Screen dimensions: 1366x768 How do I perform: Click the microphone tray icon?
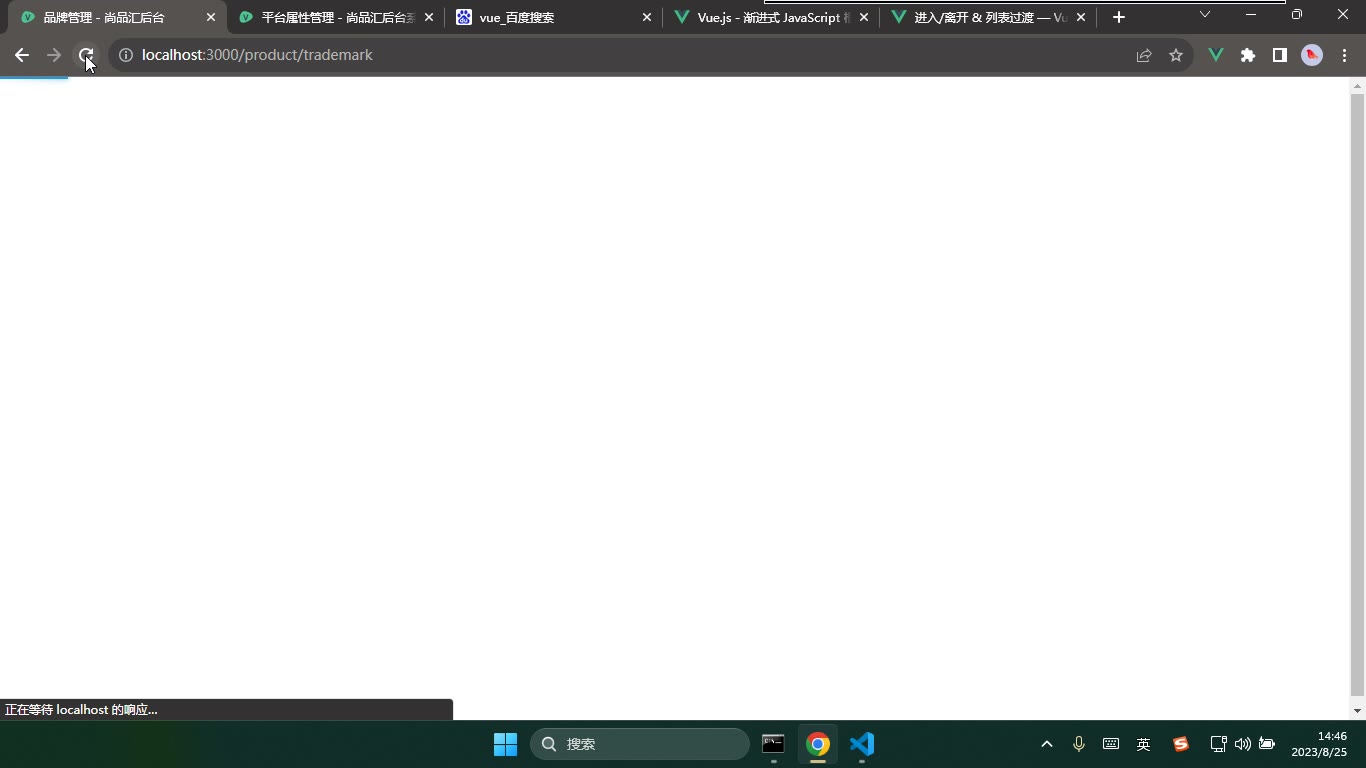point(1079,744)
